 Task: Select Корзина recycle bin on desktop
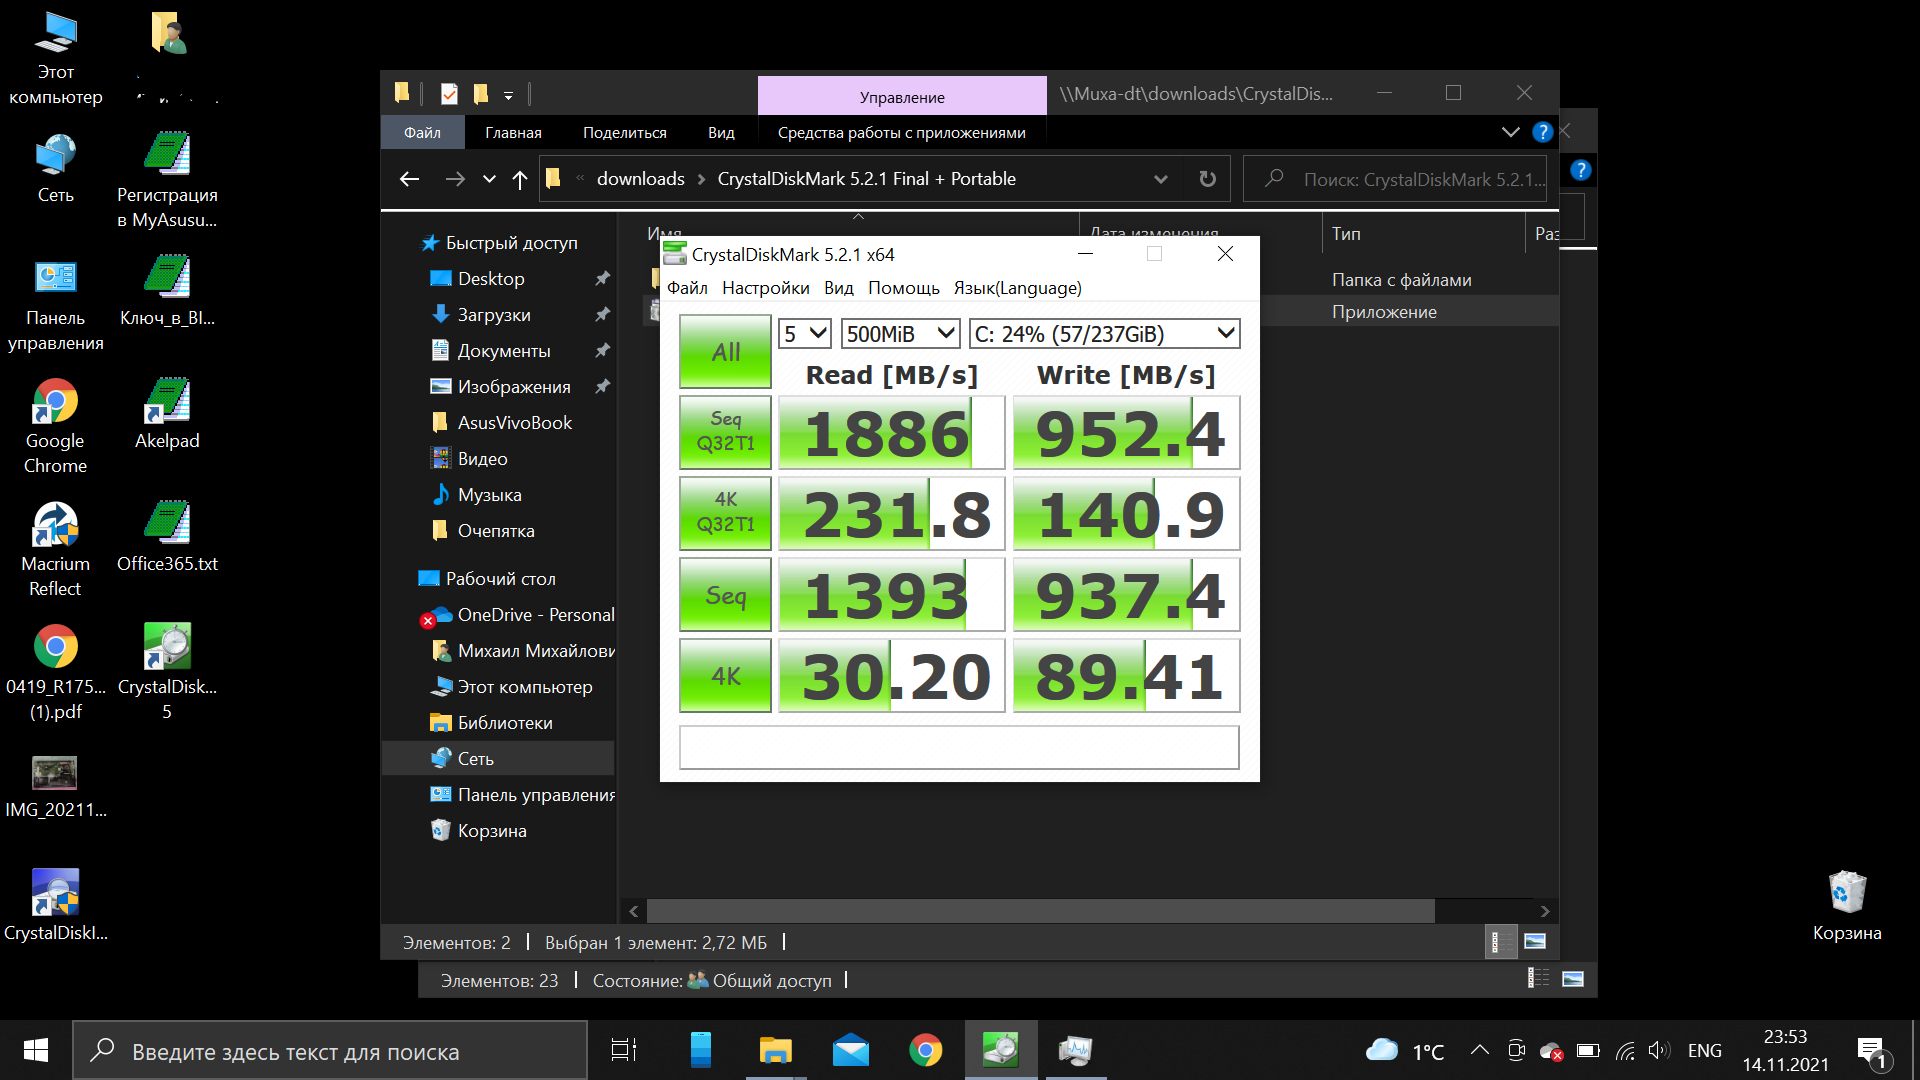click(x=1847, y=907)
